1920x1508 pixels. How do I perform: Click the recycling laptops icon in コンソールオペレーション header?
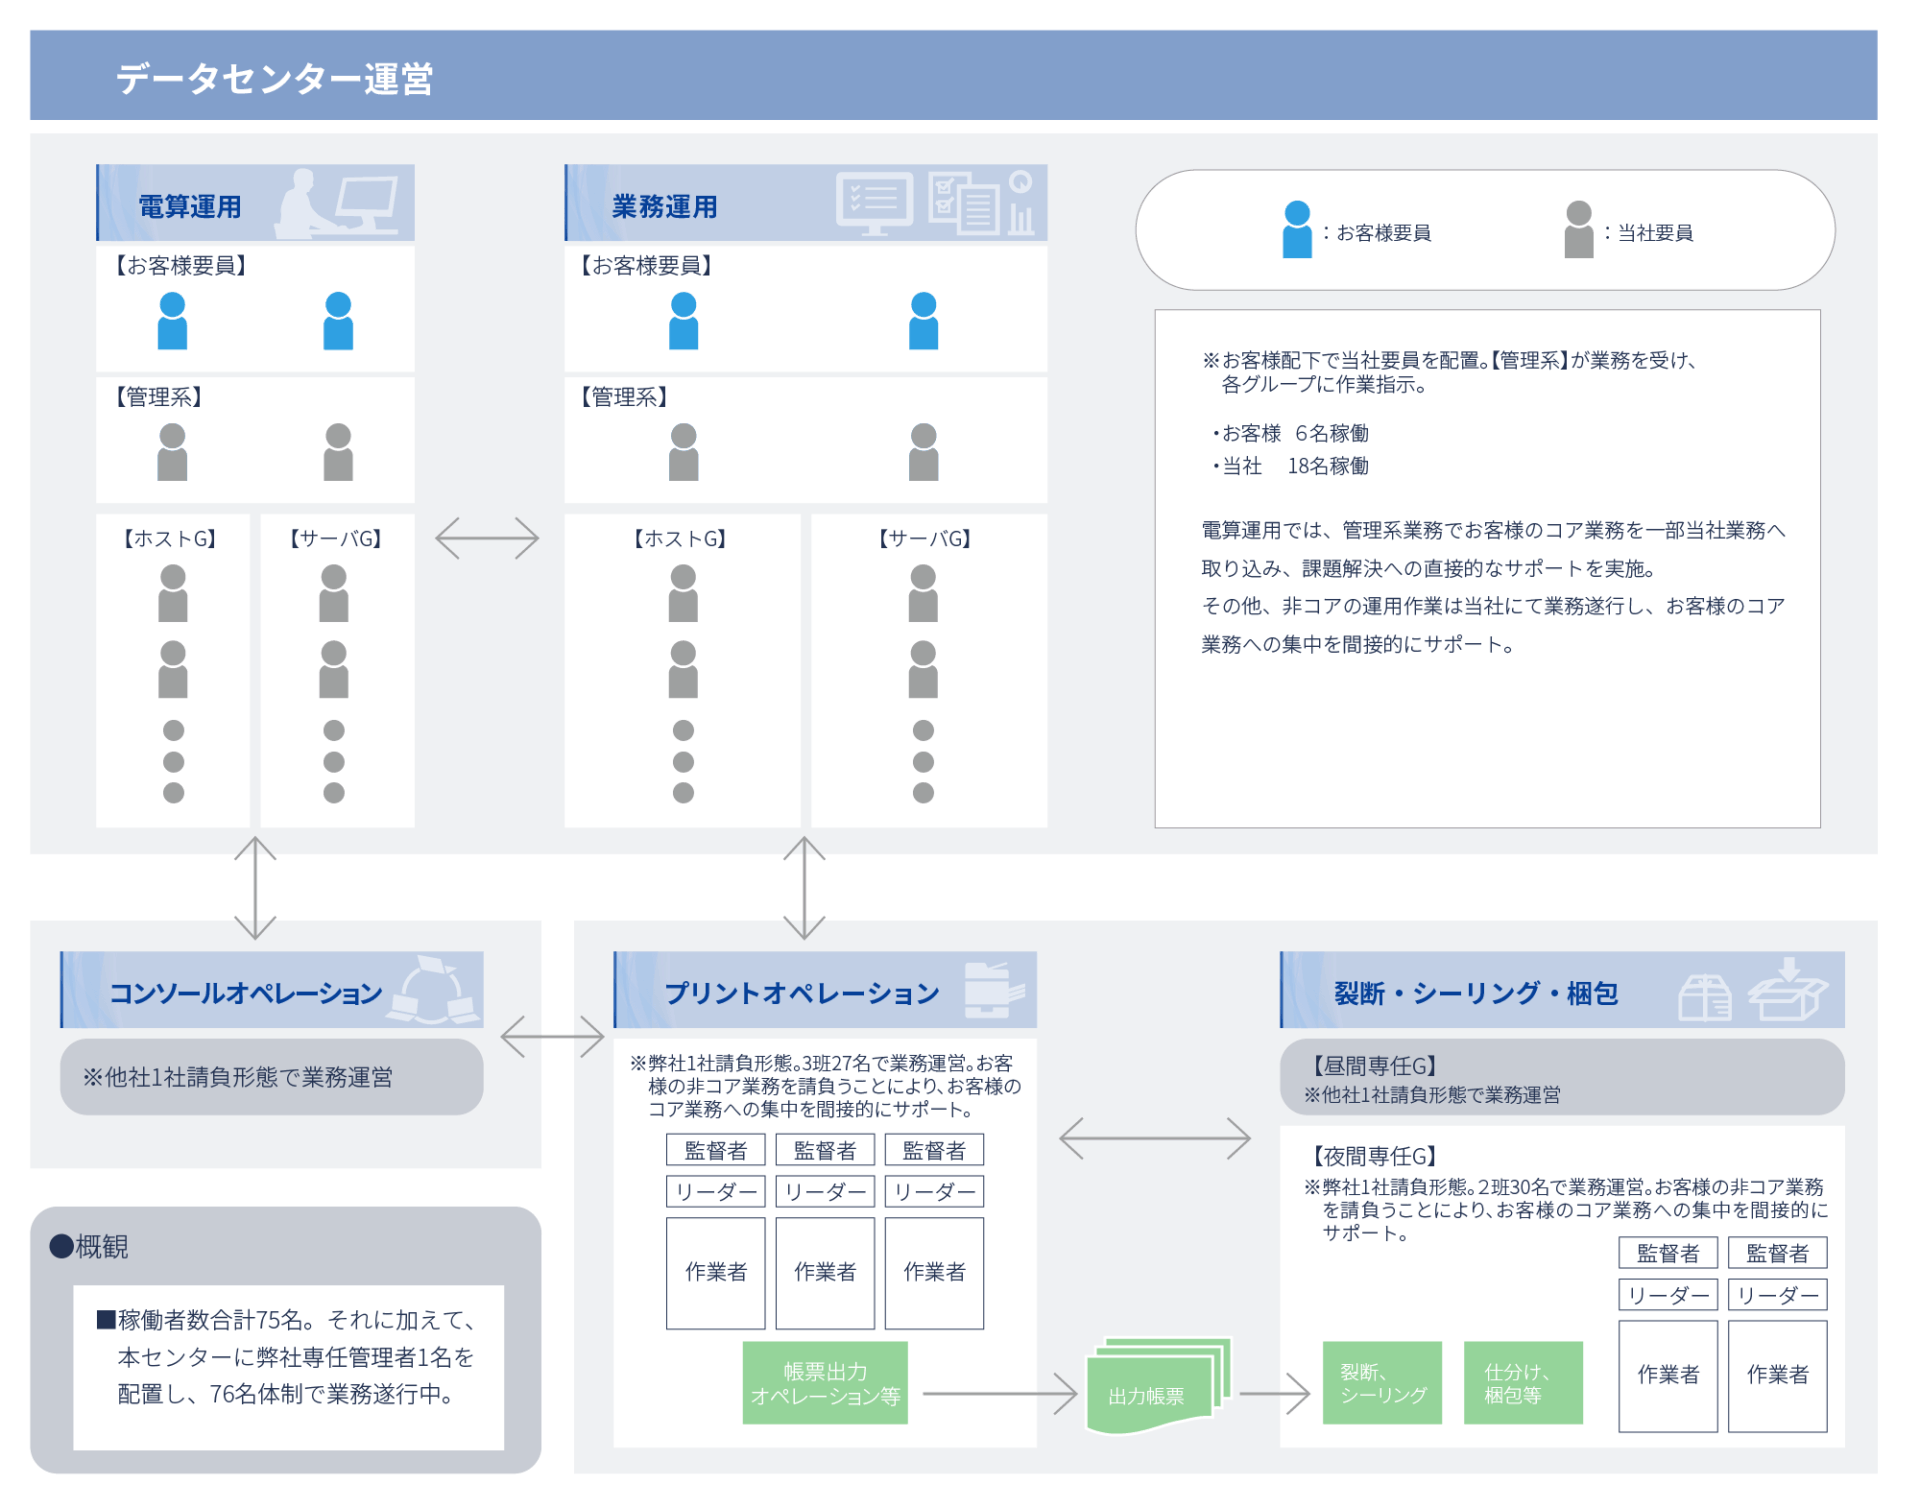click(434, 990)
